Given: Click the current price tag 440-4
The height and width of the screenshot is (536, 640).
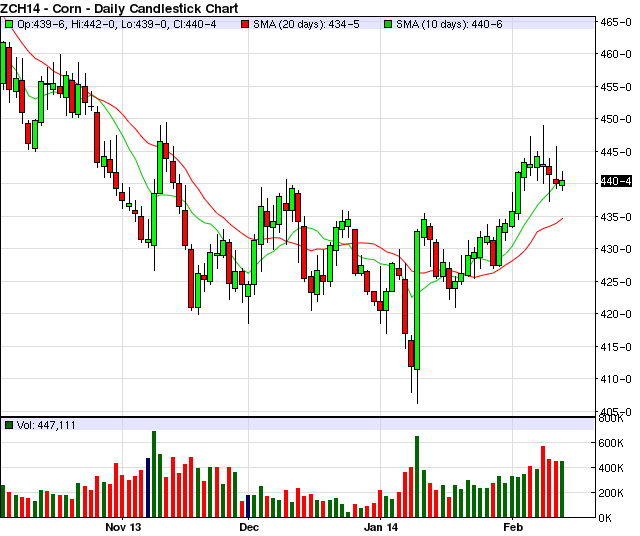Looking at the screenshot, I should pyautogui.click(x=616, y=181).
